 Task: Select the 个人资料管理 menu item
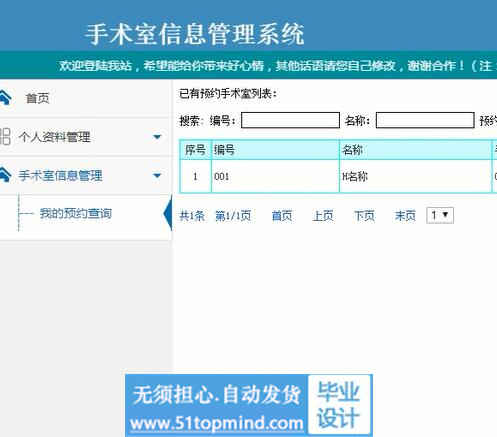(x=55, y=137)
